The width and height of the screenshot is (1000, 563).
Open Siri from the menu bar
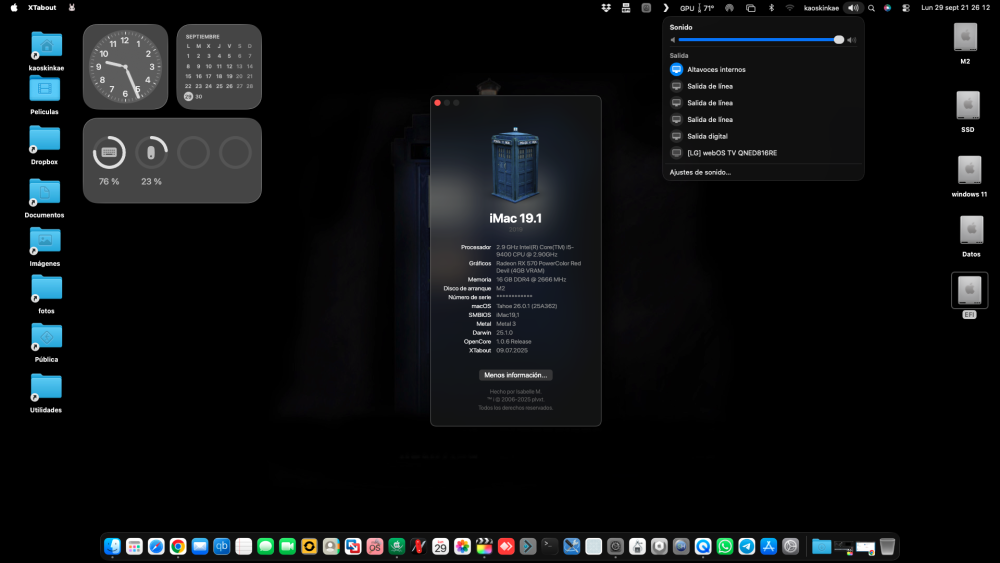(x=887, y=8)
